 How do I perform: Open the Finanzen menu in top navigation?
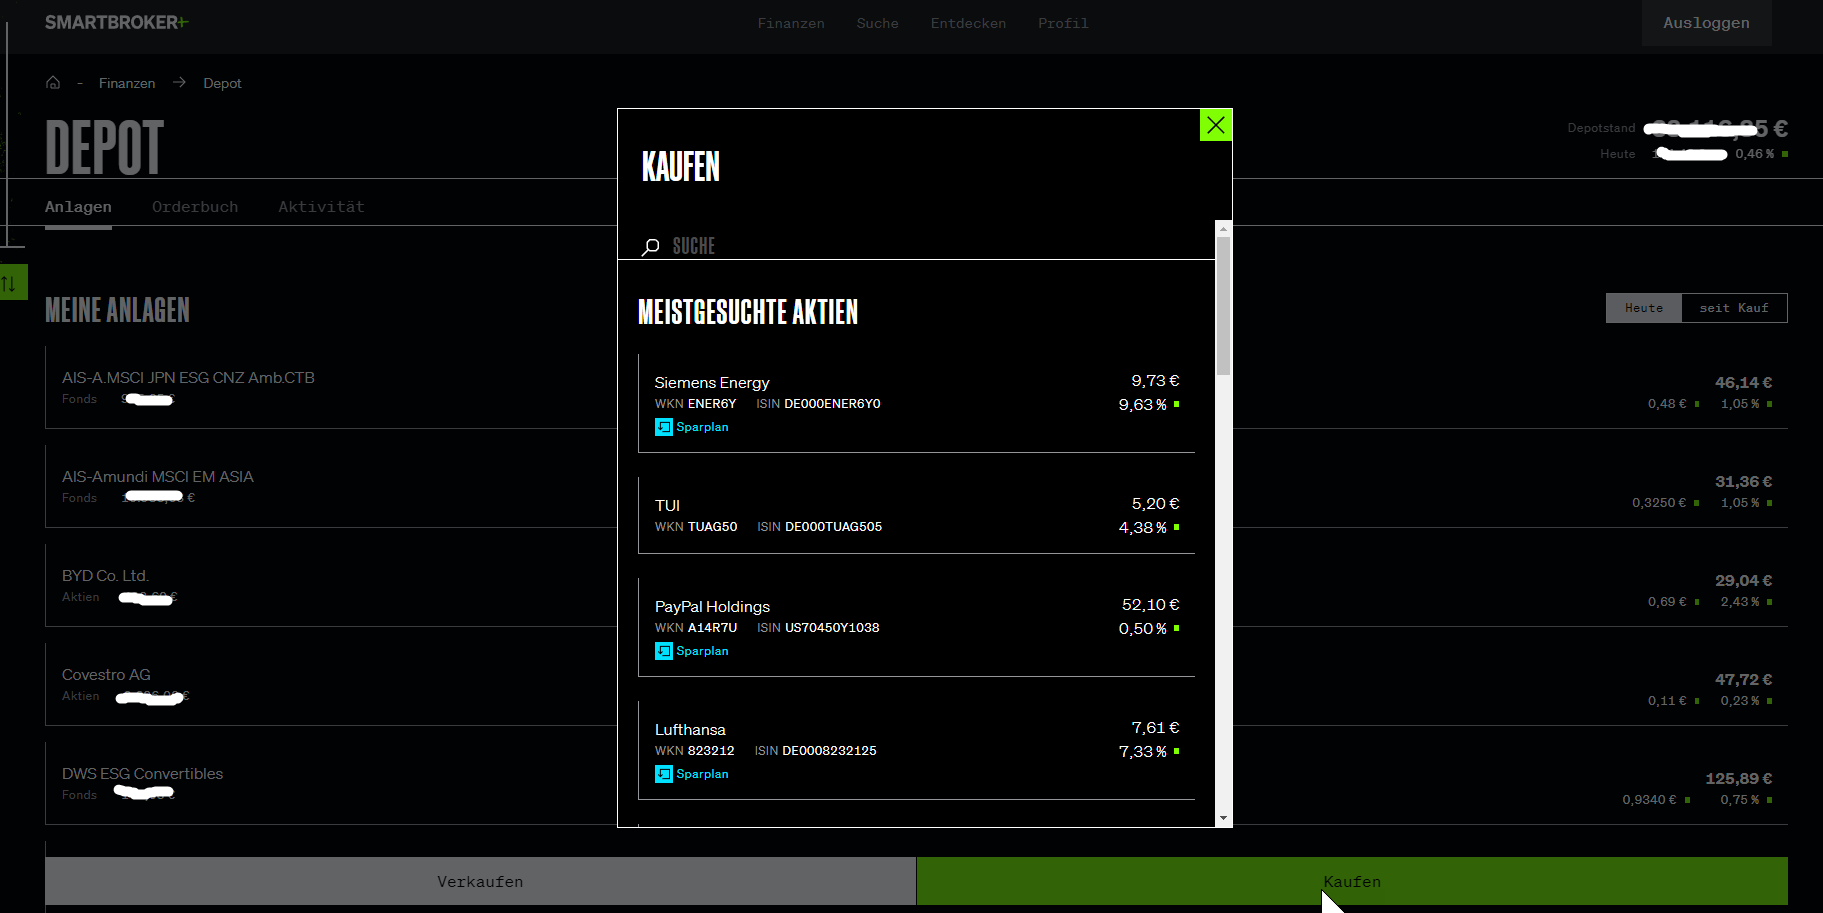791,23
